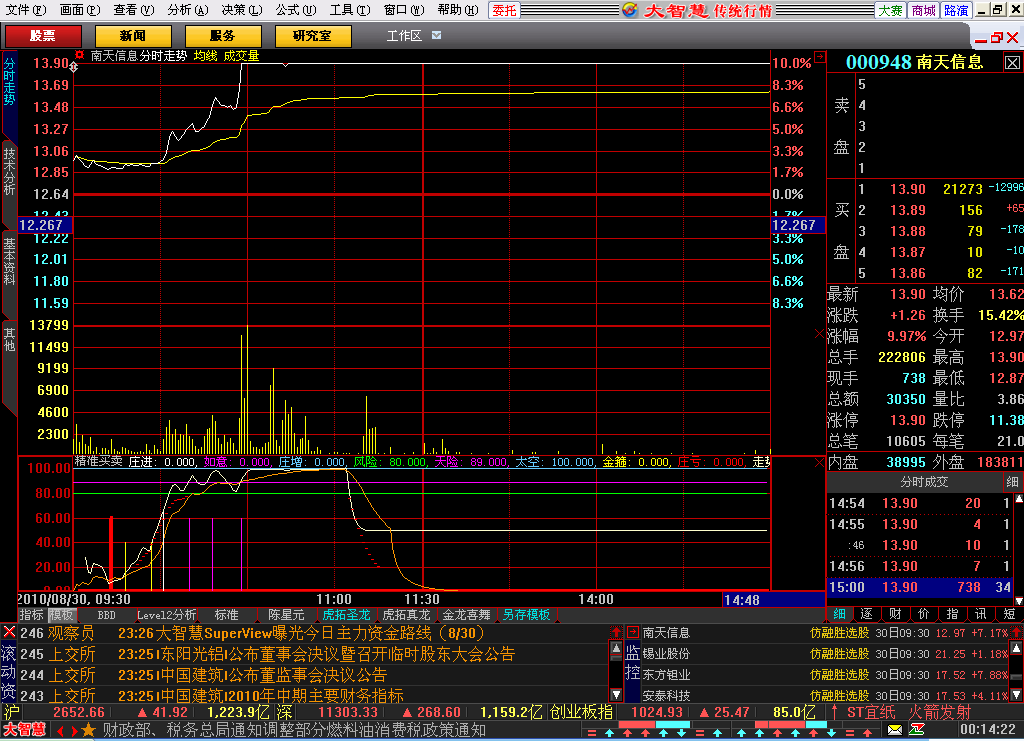Click the gold star icon in ticker bar
Viewport: 1024px width, 741px height.
pos(88,730)
